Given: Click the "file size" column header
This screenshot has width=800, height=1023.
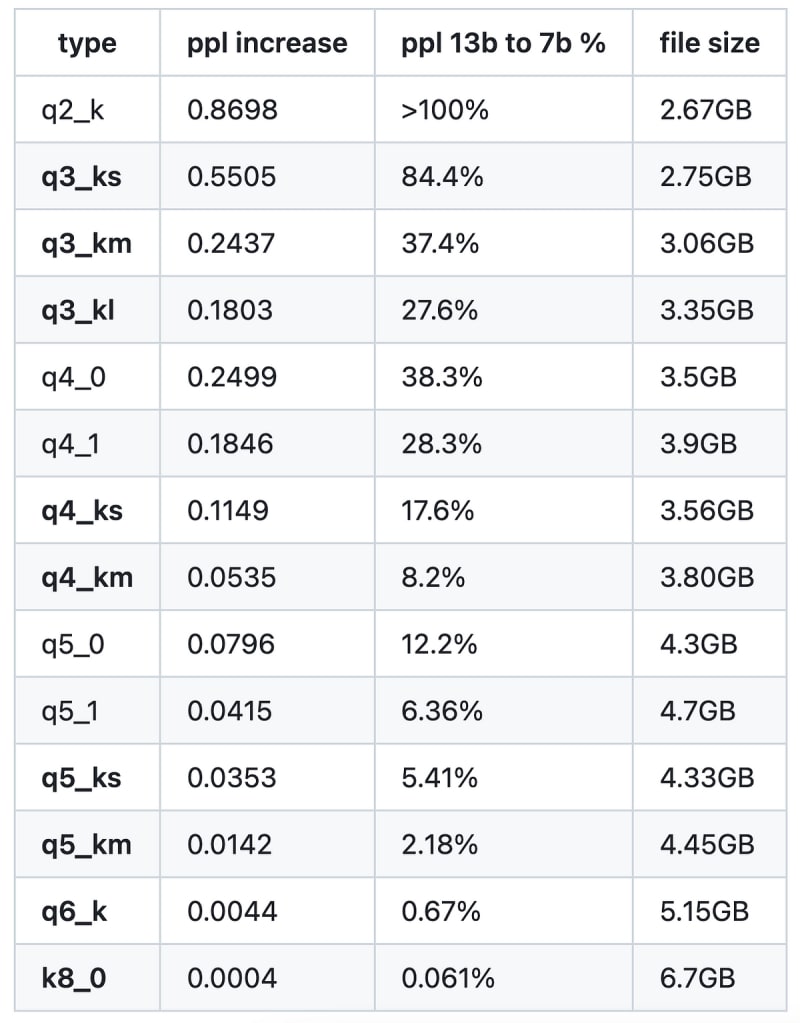Looking at the screenshot, I should coord(709,43).
